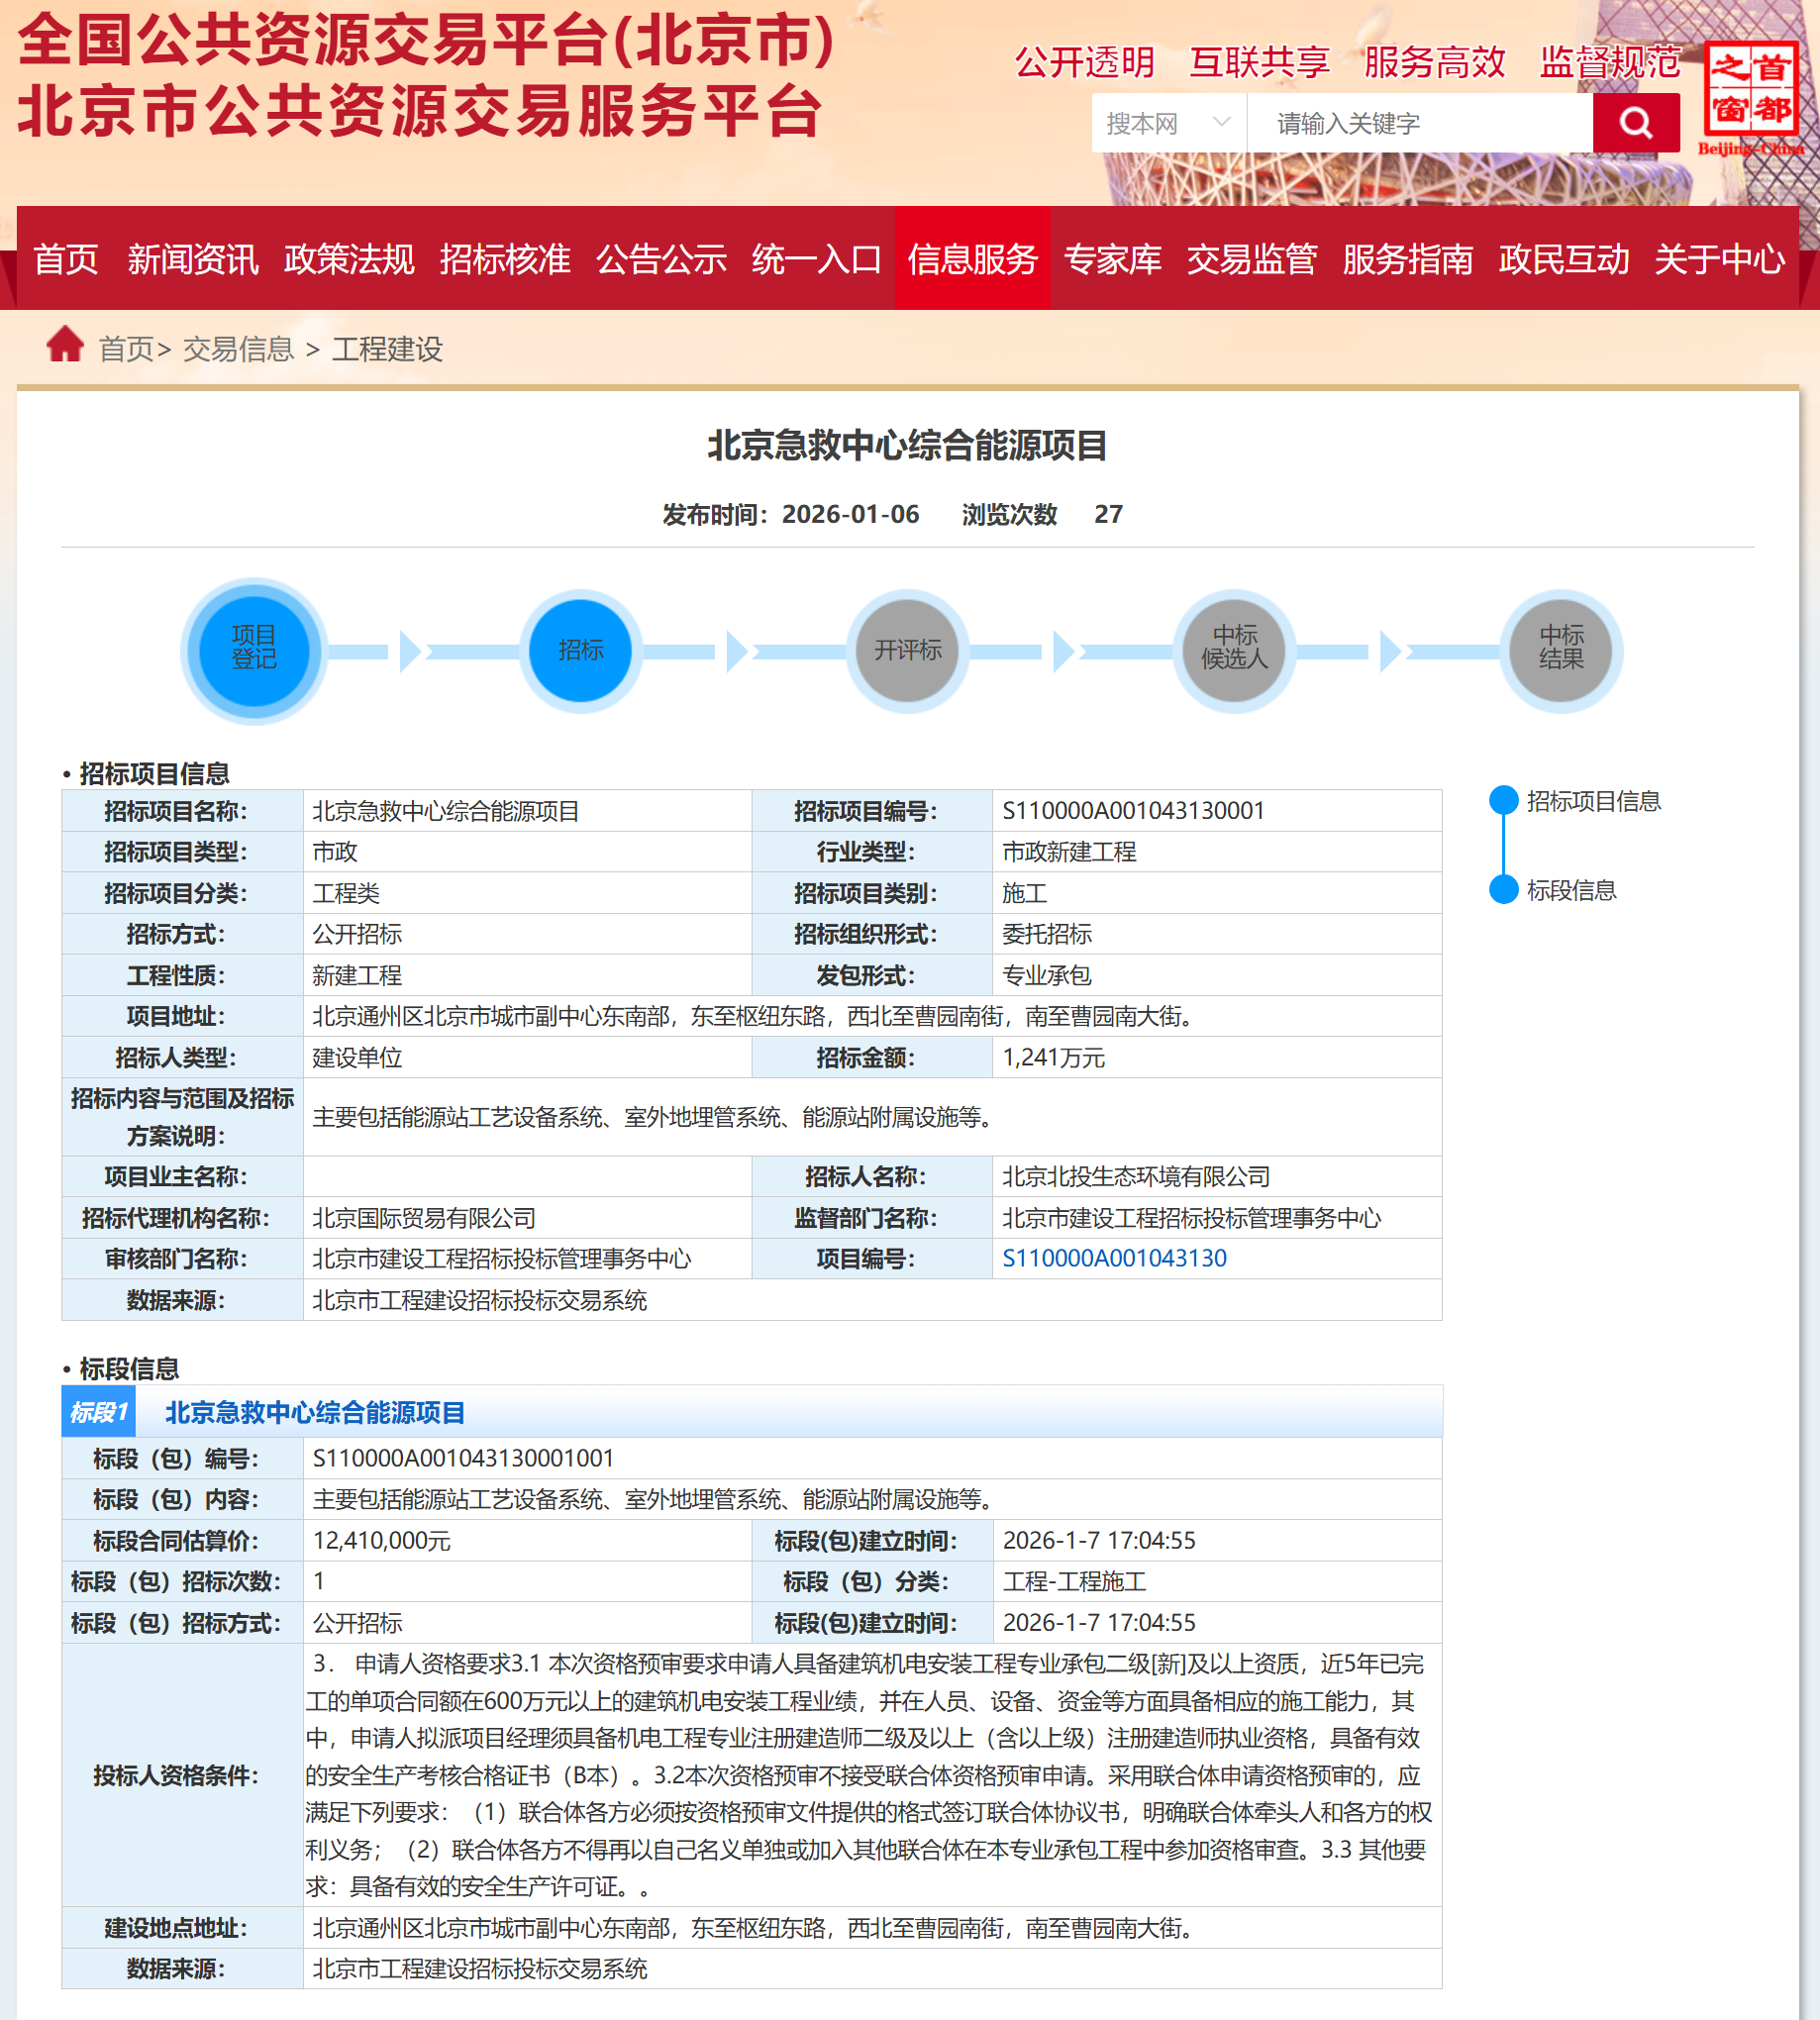Select the 招标 step circle

(580, 650)
